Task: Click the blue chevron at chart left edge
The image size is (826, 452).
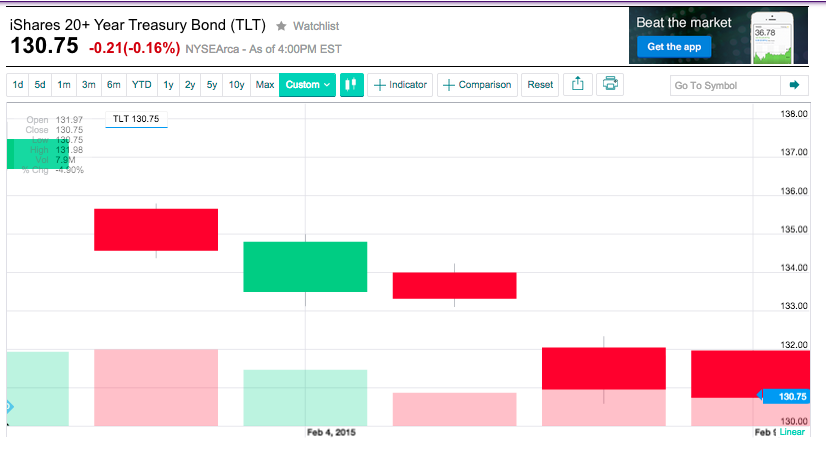Action: (x=9, y=406)
